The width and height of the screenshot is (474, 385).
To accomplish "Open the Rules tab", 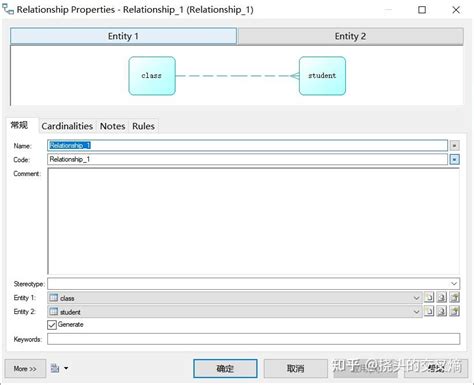I will tap(143, 126).
